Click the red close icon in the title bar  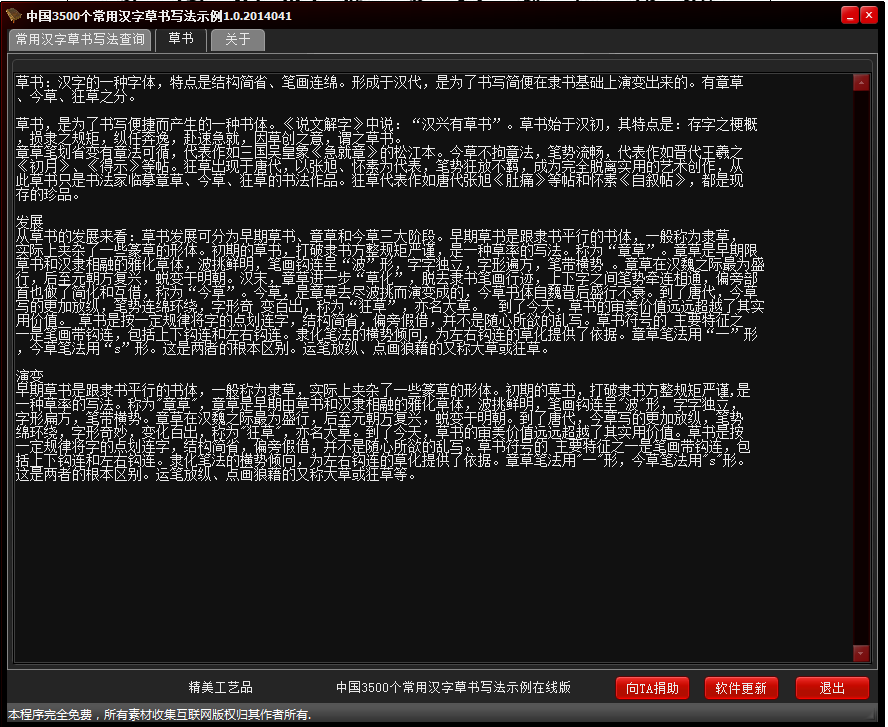pos(871,15)
